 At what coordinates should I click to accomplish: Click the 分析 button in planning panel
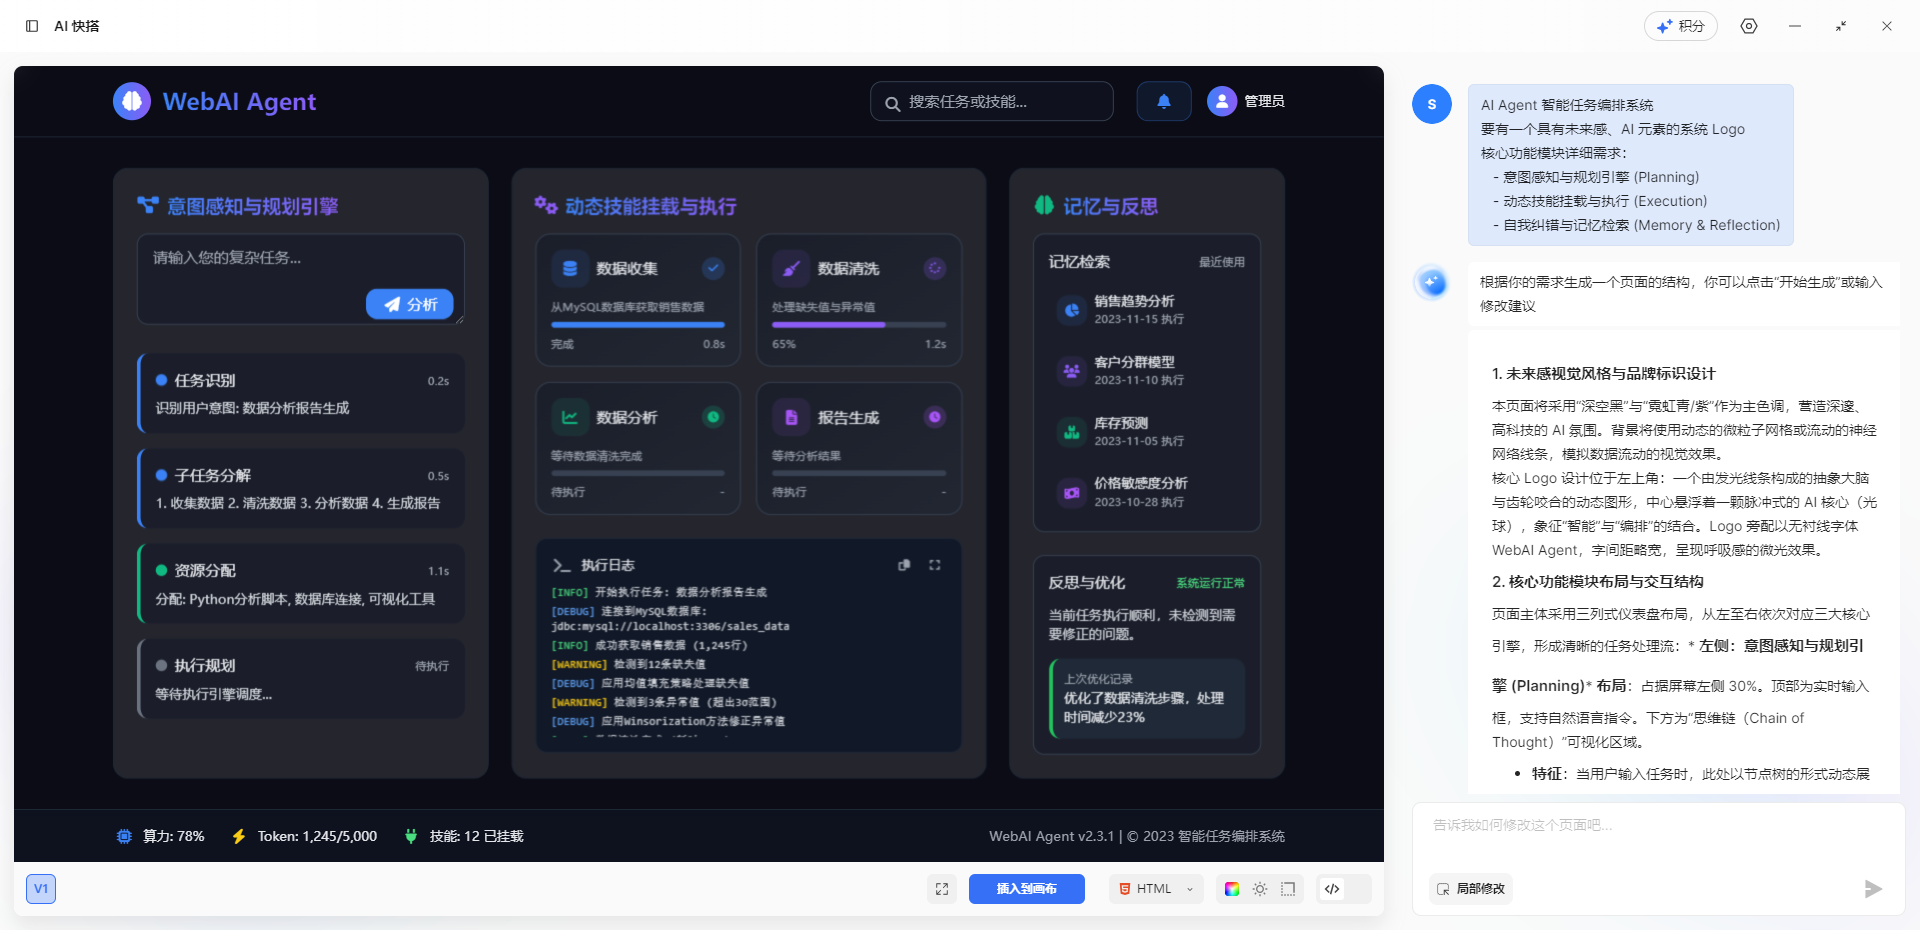pos(411,304)
